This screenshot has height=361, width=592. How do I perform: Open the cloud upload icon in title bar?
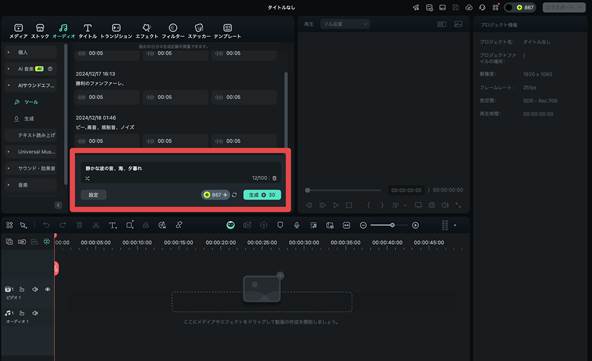pos(469,8)
